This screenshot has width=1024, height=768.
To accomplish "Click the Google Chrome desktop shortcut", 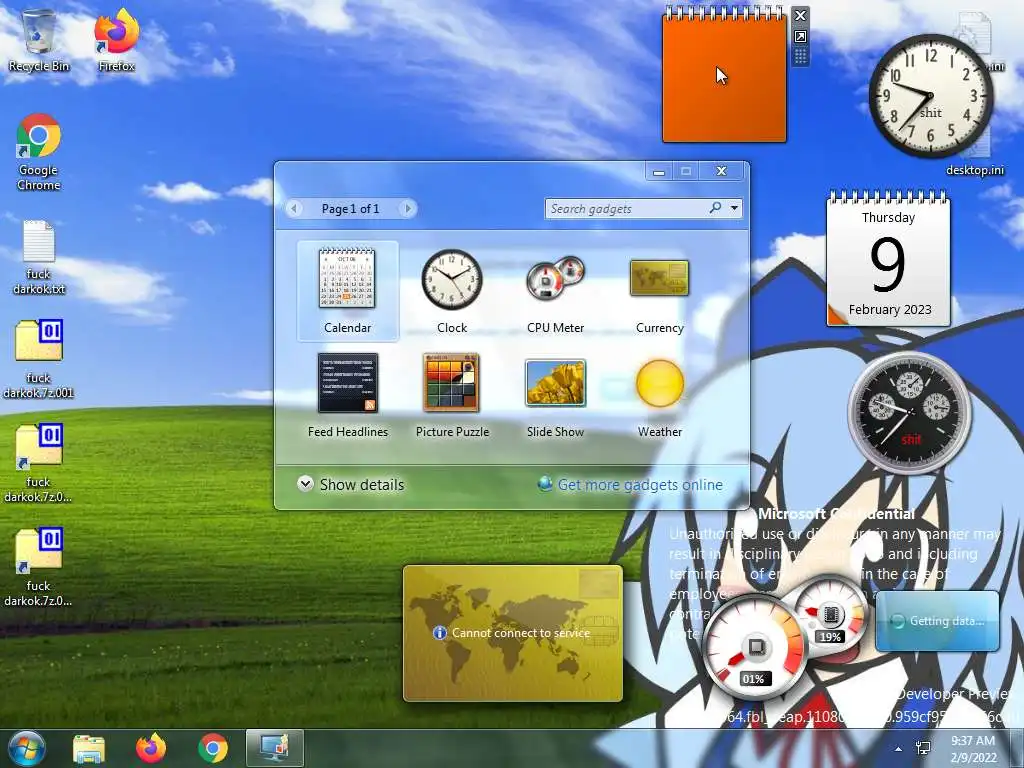I will pyautogui.click(x=39, y=152).
